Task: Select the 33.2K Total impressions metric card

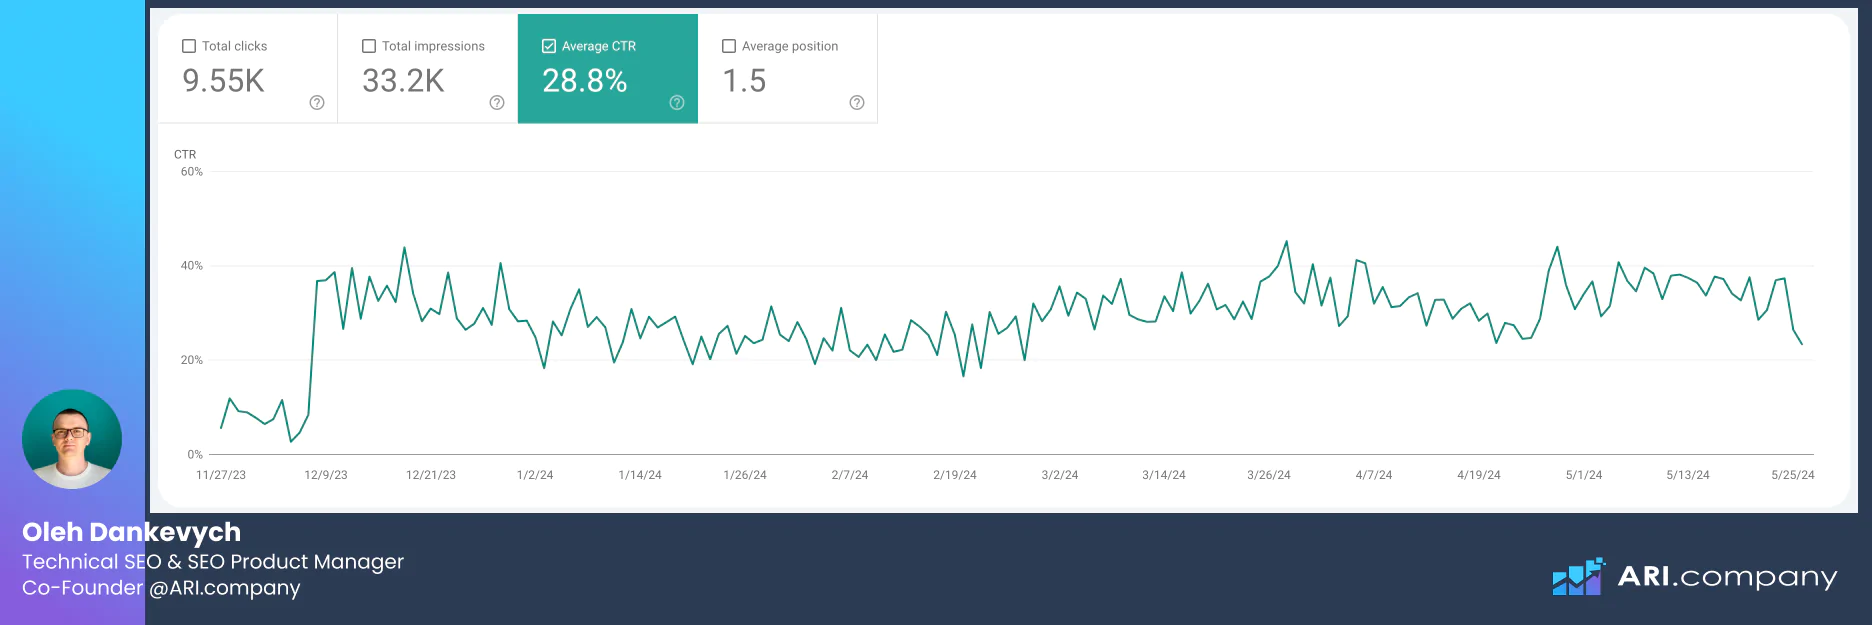Action: coord(427,70)
